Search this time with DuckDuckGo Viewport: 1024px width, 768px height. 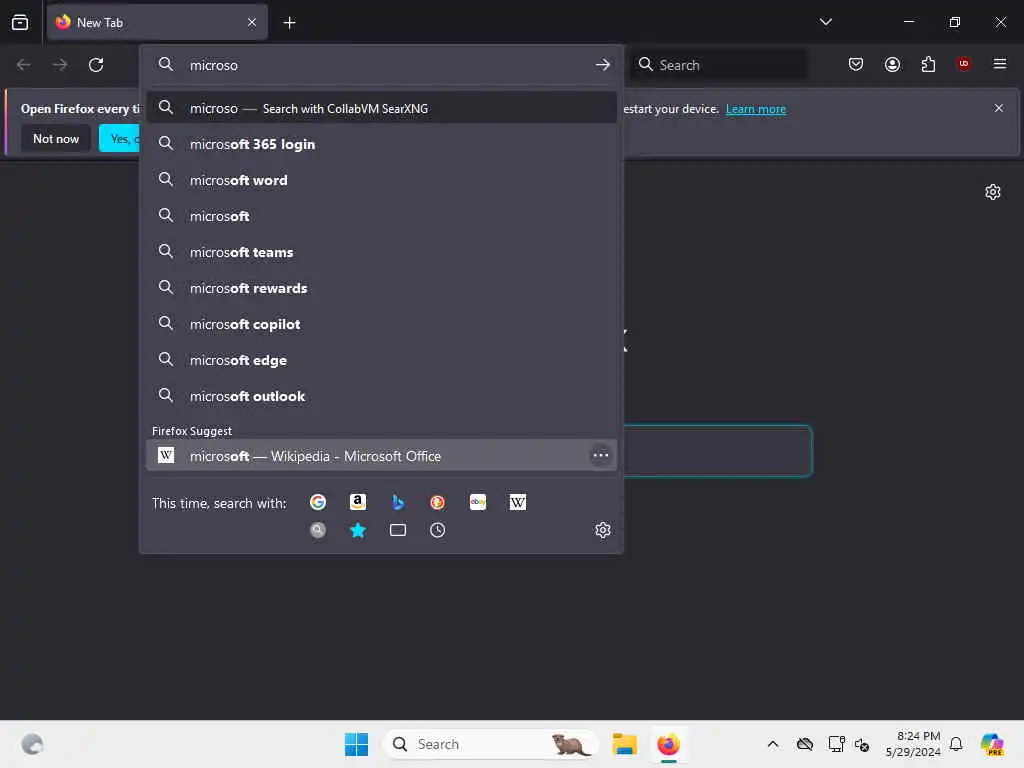pyautogui.click(x=438, y=502)
